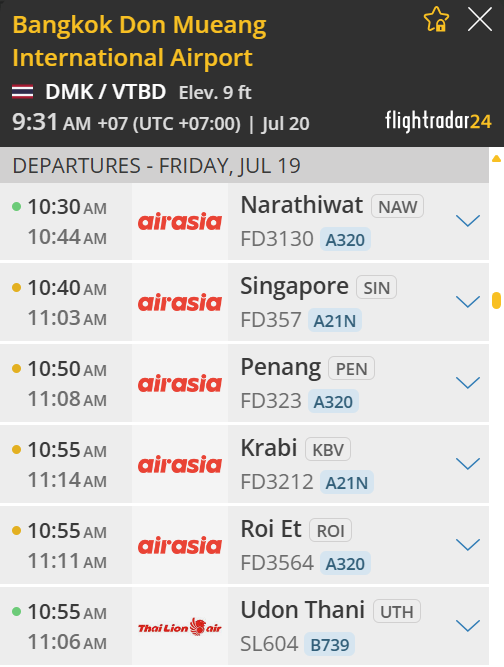Click the flightradar24 logo
Viewport: 504px width, 667px height.
coord(438,121)
